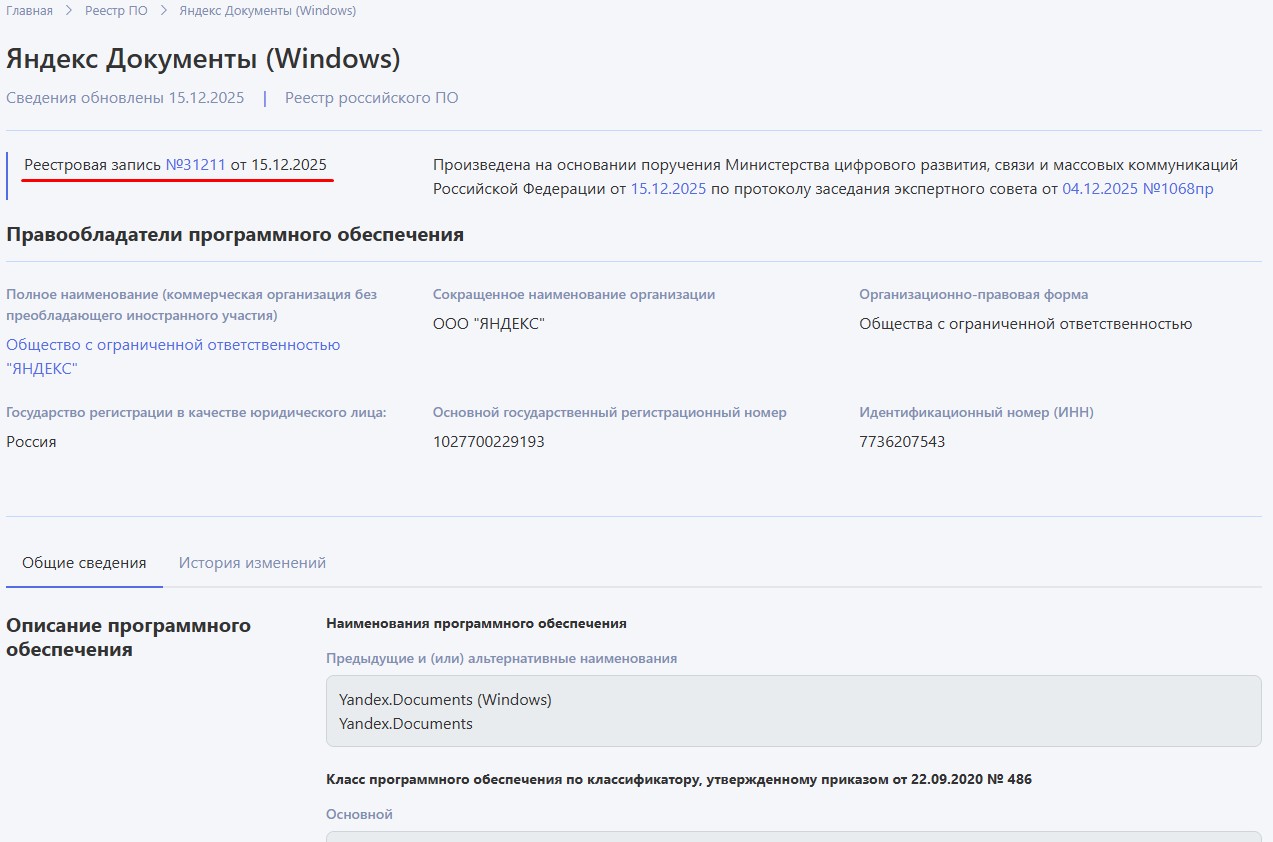
Task: Switch to the Общие сведения tab
Action: (84, 562)
